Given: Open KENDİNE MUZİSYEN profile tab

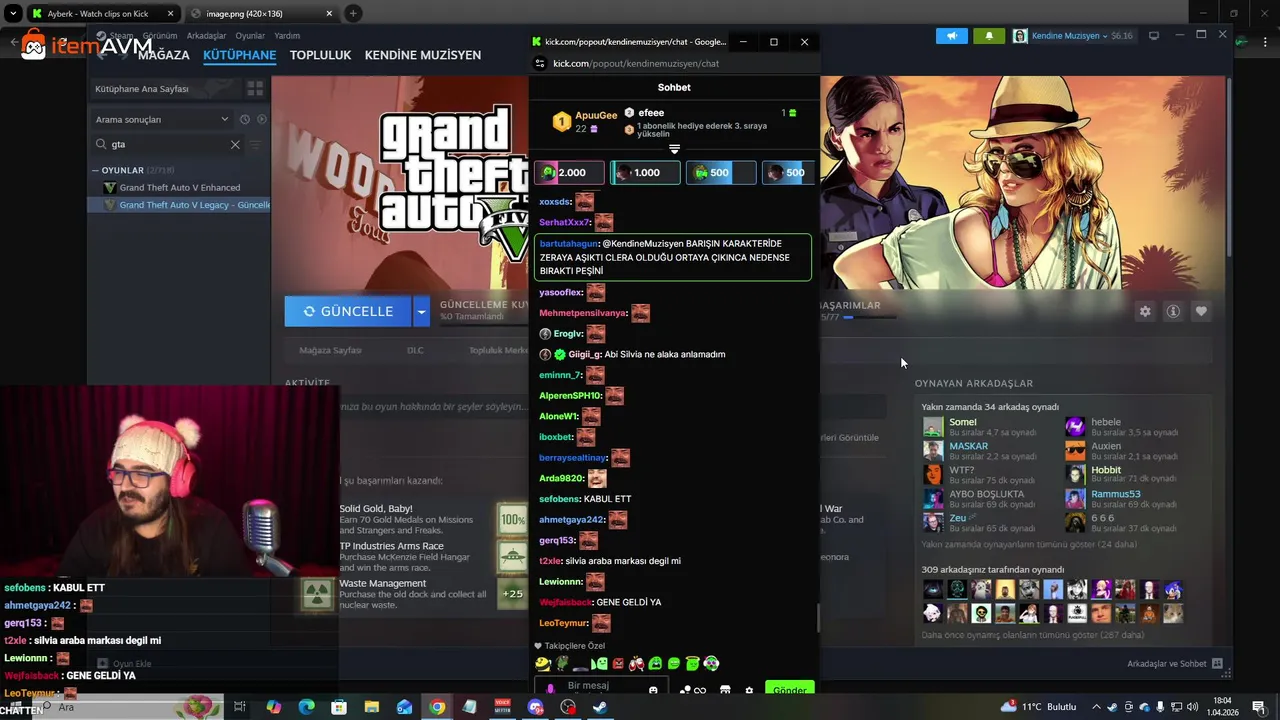Looking at the screenshot, I should 423,55.
